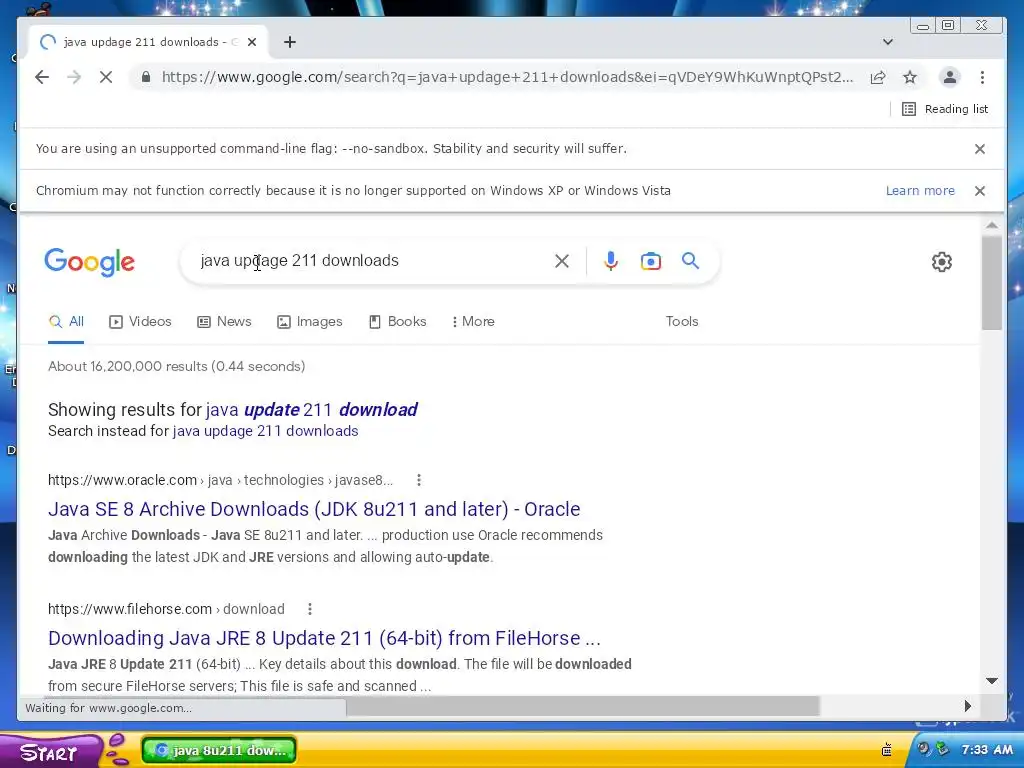This screenshot has height=768, width=1024.
Task: Select the All results tab
Action: pyautogui.click(x=67, y=321)
